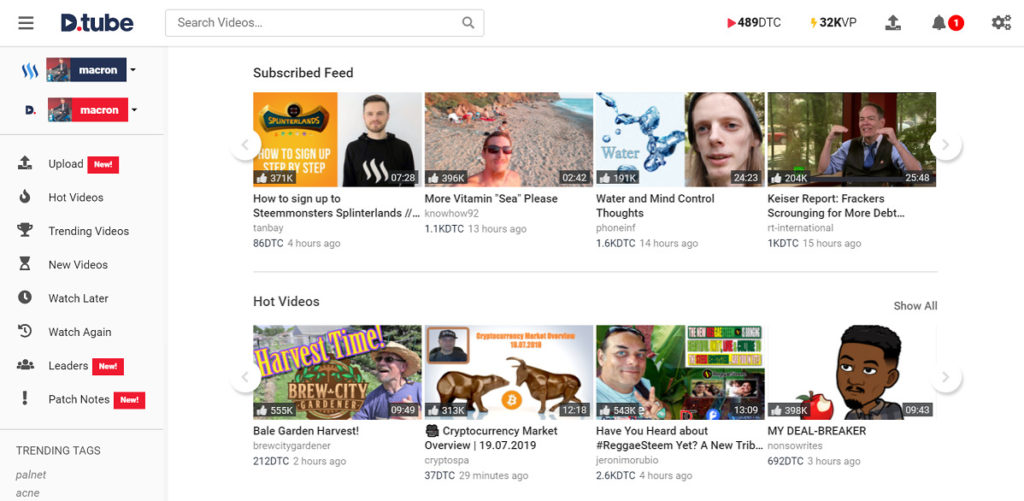The height and width of the screenshot is (501, 1024).
Task: Click the Watch Later clock icon
Action: click(25, 297)
